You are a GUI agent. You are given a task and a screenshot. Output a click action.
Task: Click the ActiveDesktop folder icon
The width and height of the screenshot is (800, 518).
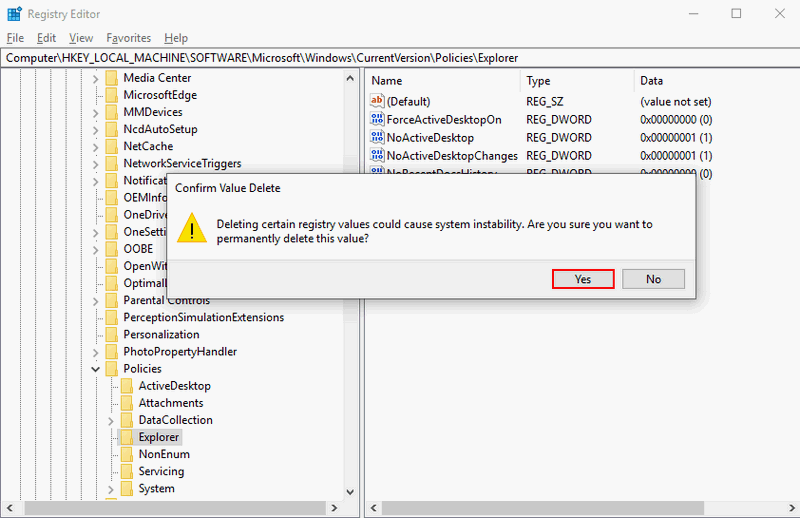tap(127, 386)
